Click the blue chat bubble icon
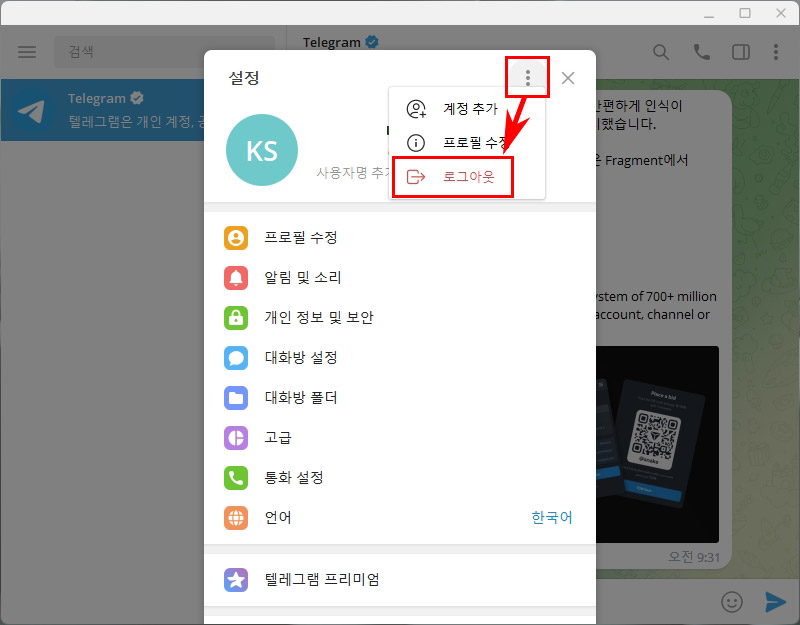800x625 pixels. pos(236,358)
